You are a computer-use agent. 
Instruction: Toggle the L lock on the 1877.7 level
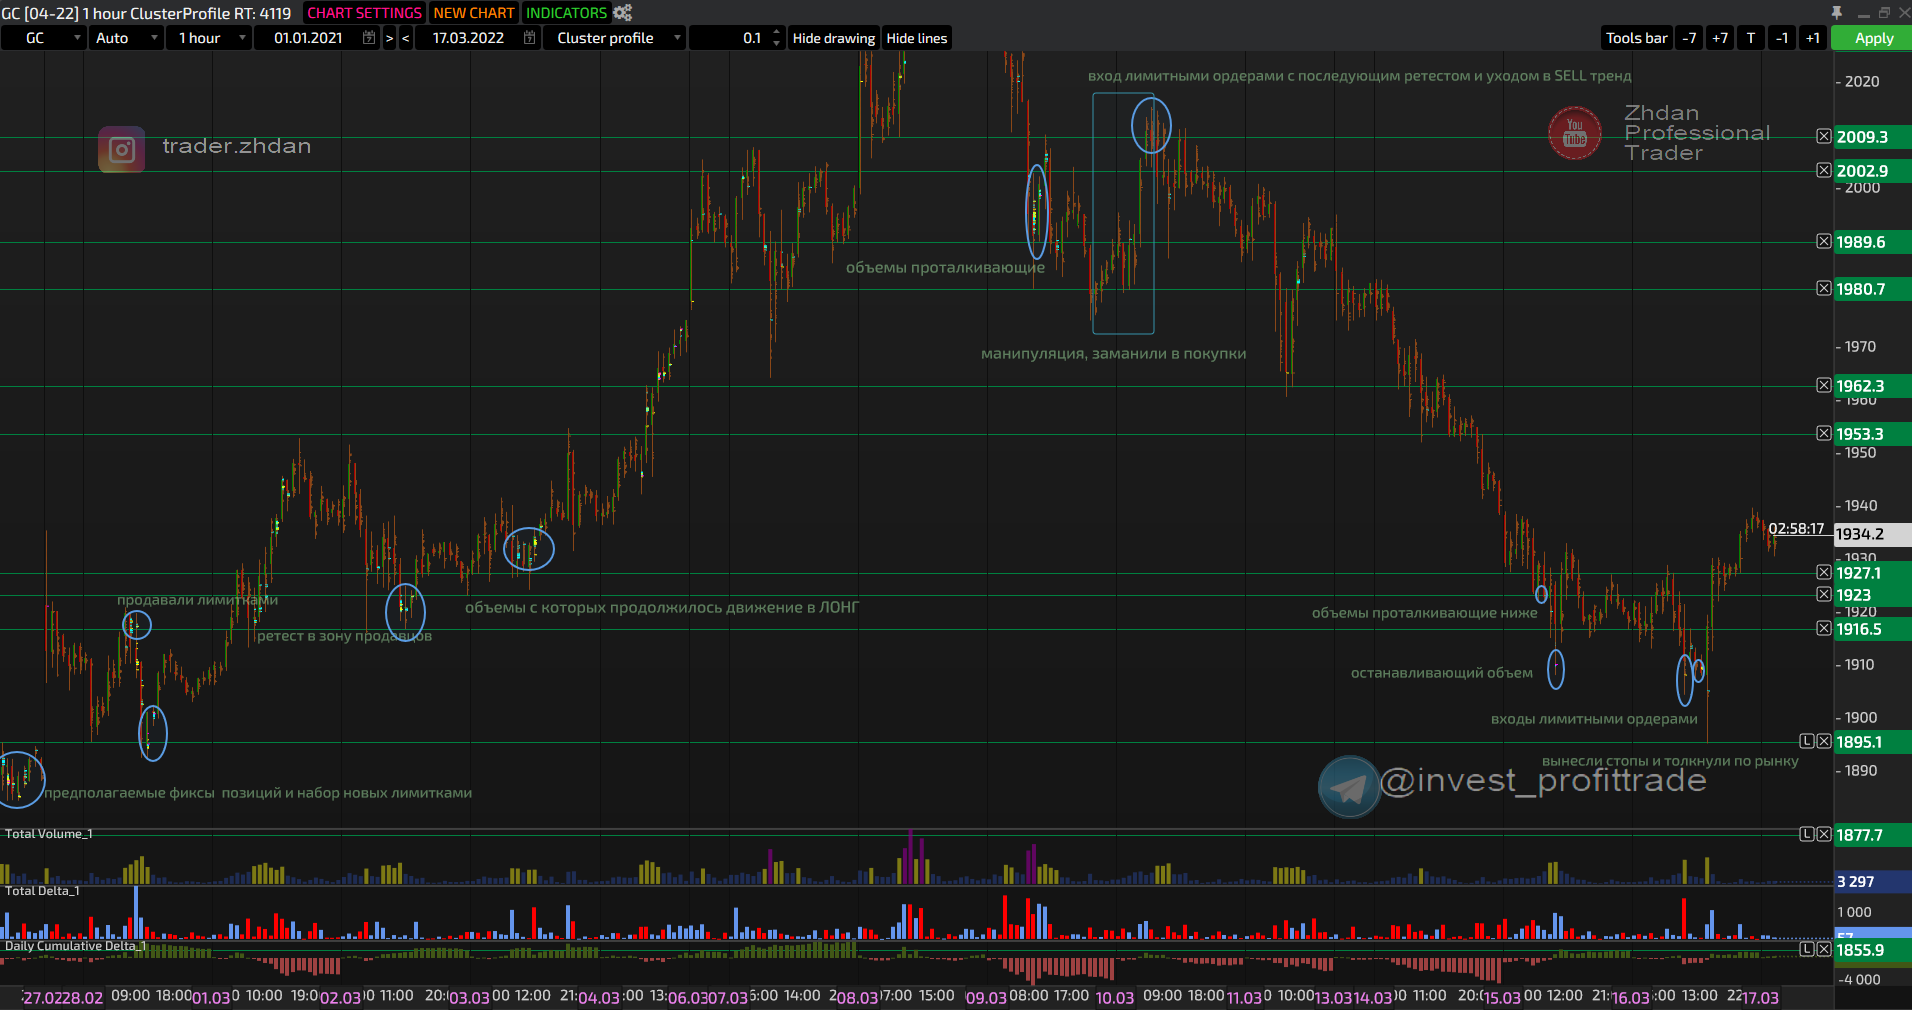click(x=1807, y=835)
